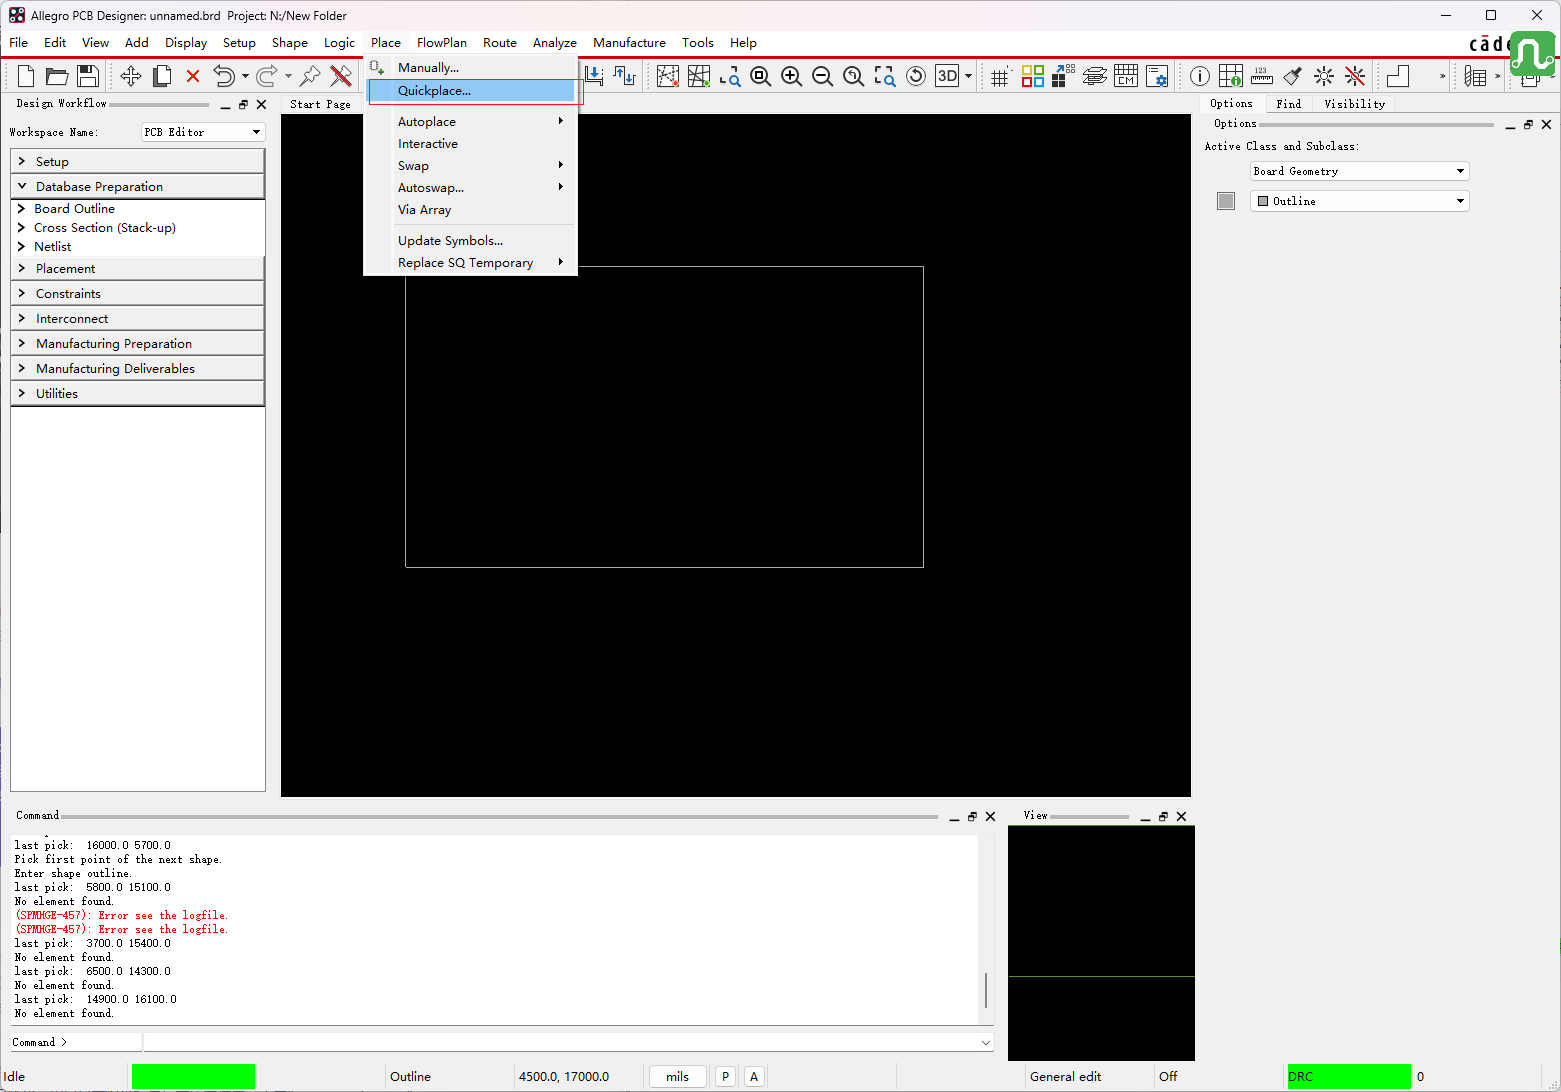
Task: Return to previous zoom view
Action: (x=854, y=76)
